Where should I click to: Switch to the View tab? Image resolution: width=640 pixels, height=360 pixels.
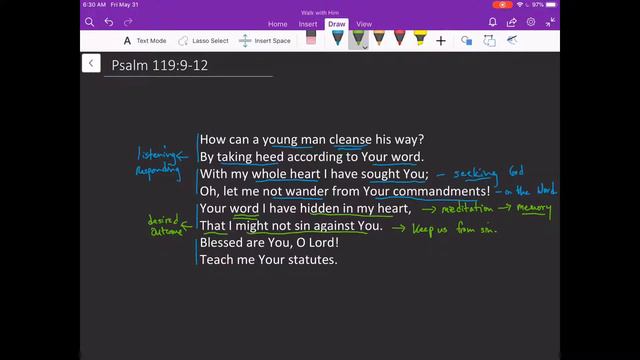(364, 24)
